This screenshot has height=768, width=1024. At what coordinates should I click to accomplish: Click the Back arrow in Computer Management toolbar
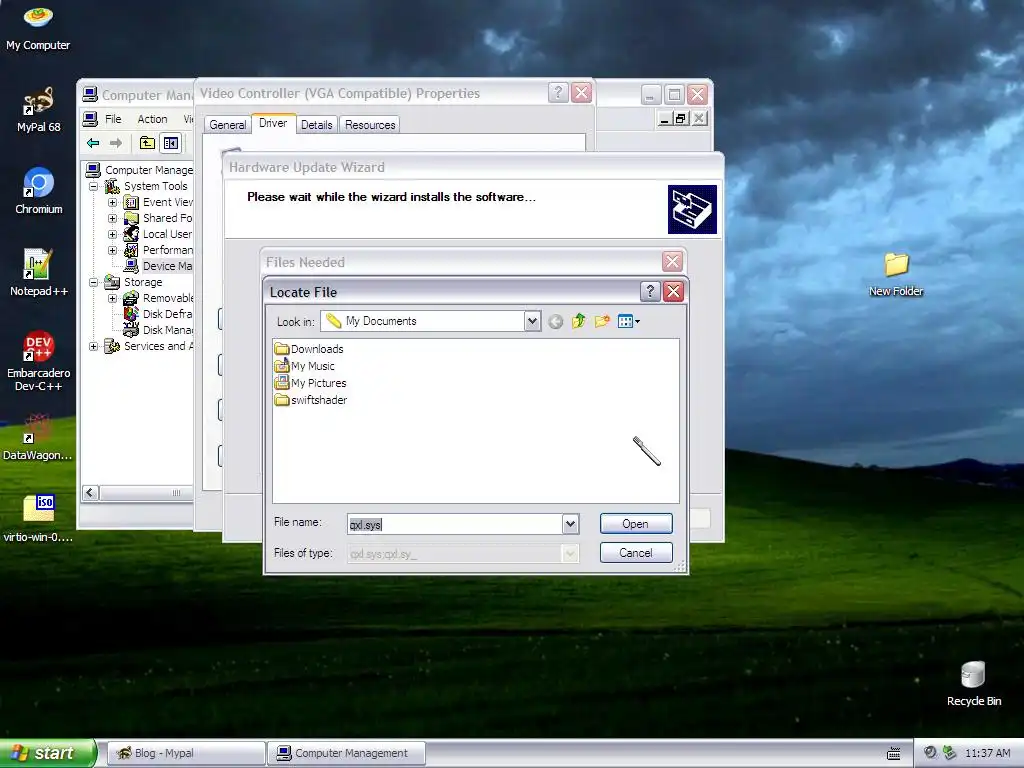click(x=93, y=143)
